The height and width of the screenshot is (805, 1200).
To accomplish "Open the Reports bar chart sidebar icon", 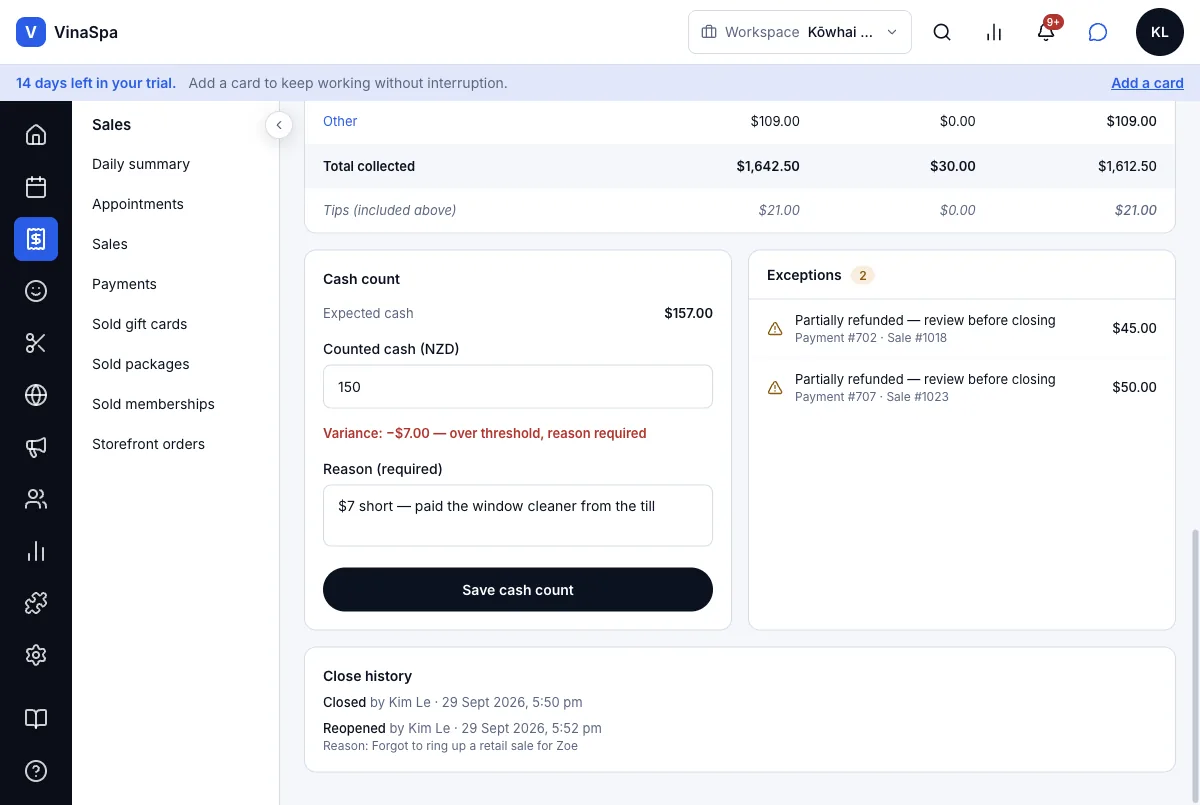I will (x=36, y=551).
